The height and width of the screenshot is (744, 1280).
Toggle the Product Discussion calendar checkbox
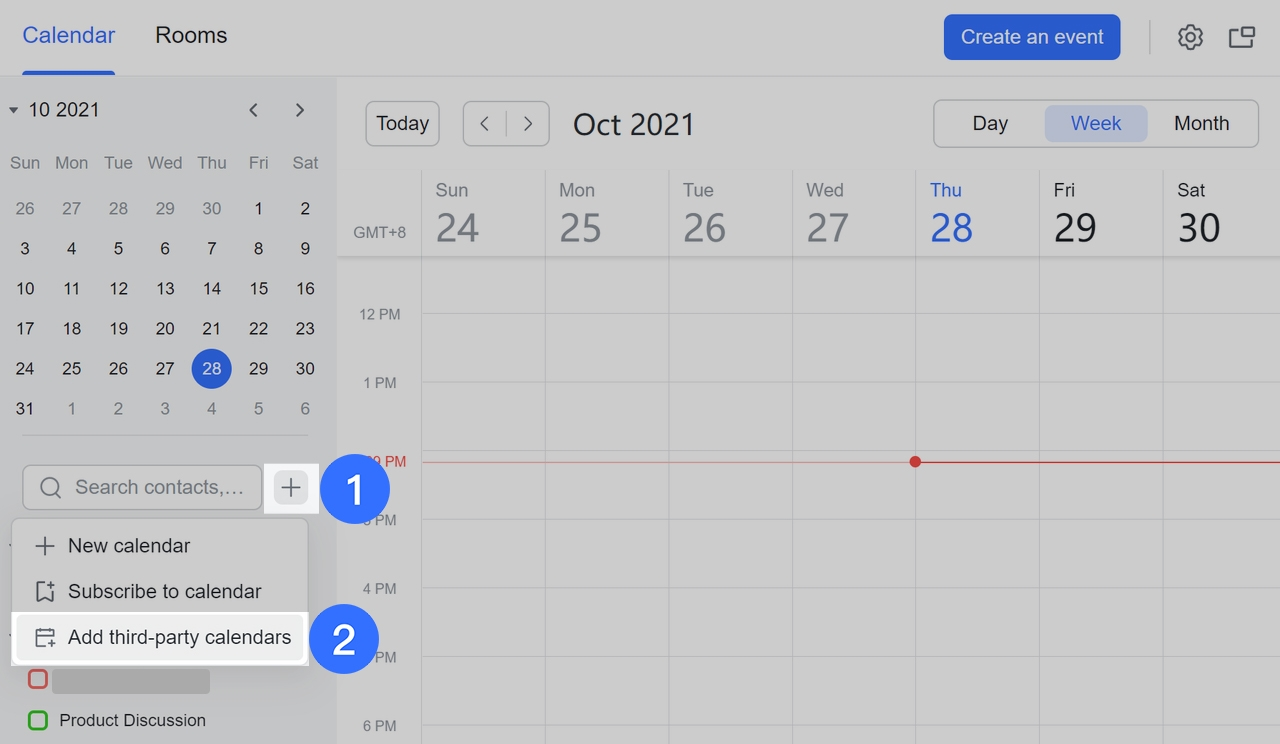tap(38, 720)
